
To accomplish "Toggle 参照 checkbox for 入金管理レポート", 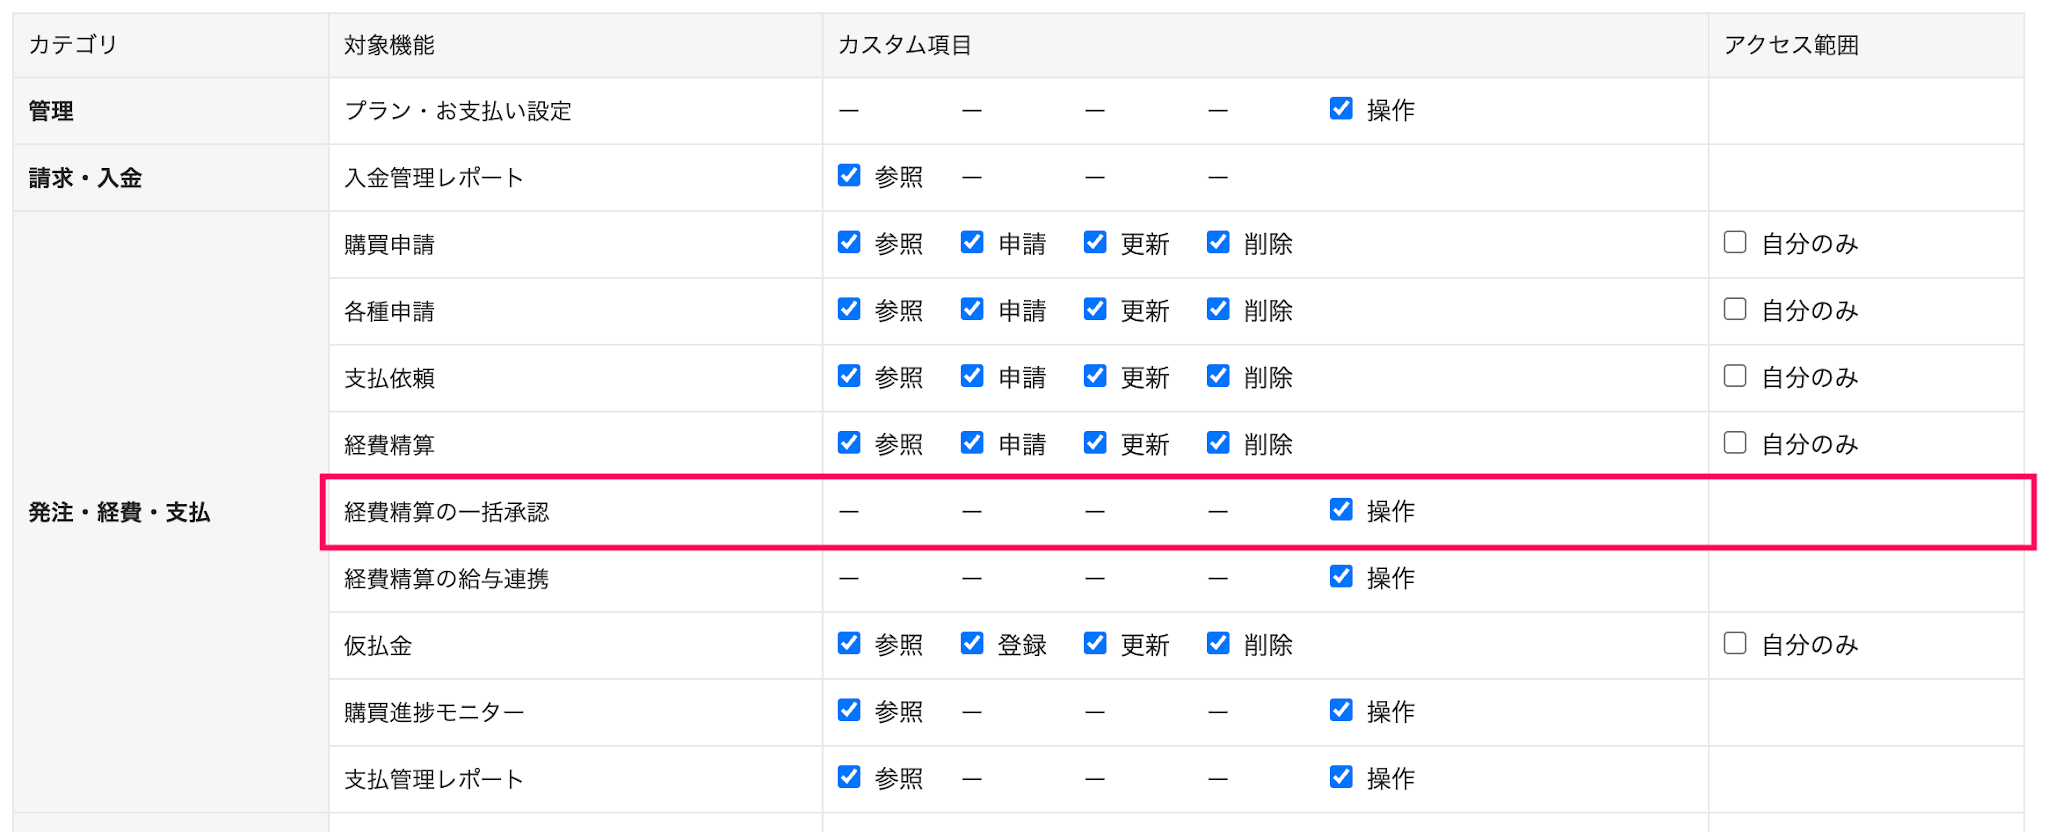I will pos(849,175).
